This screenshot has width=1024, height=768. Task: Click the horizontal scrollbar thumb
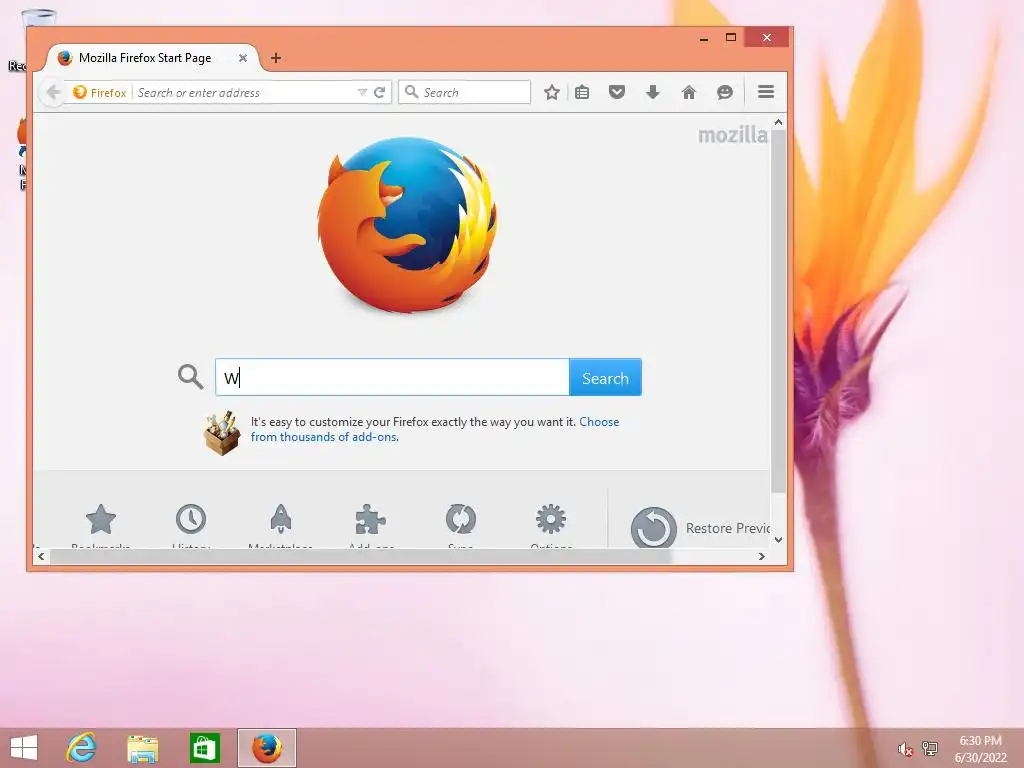click(x=360, y=556)
